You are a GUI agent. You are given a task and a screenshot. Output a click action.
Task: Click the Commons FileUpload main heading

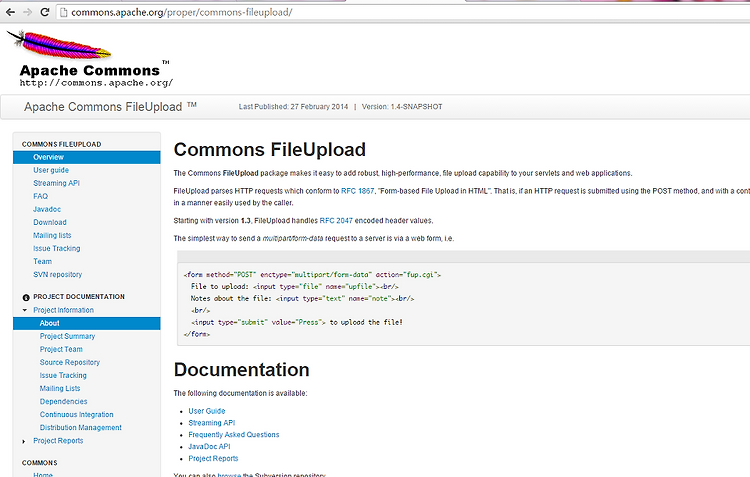[270, 150]
